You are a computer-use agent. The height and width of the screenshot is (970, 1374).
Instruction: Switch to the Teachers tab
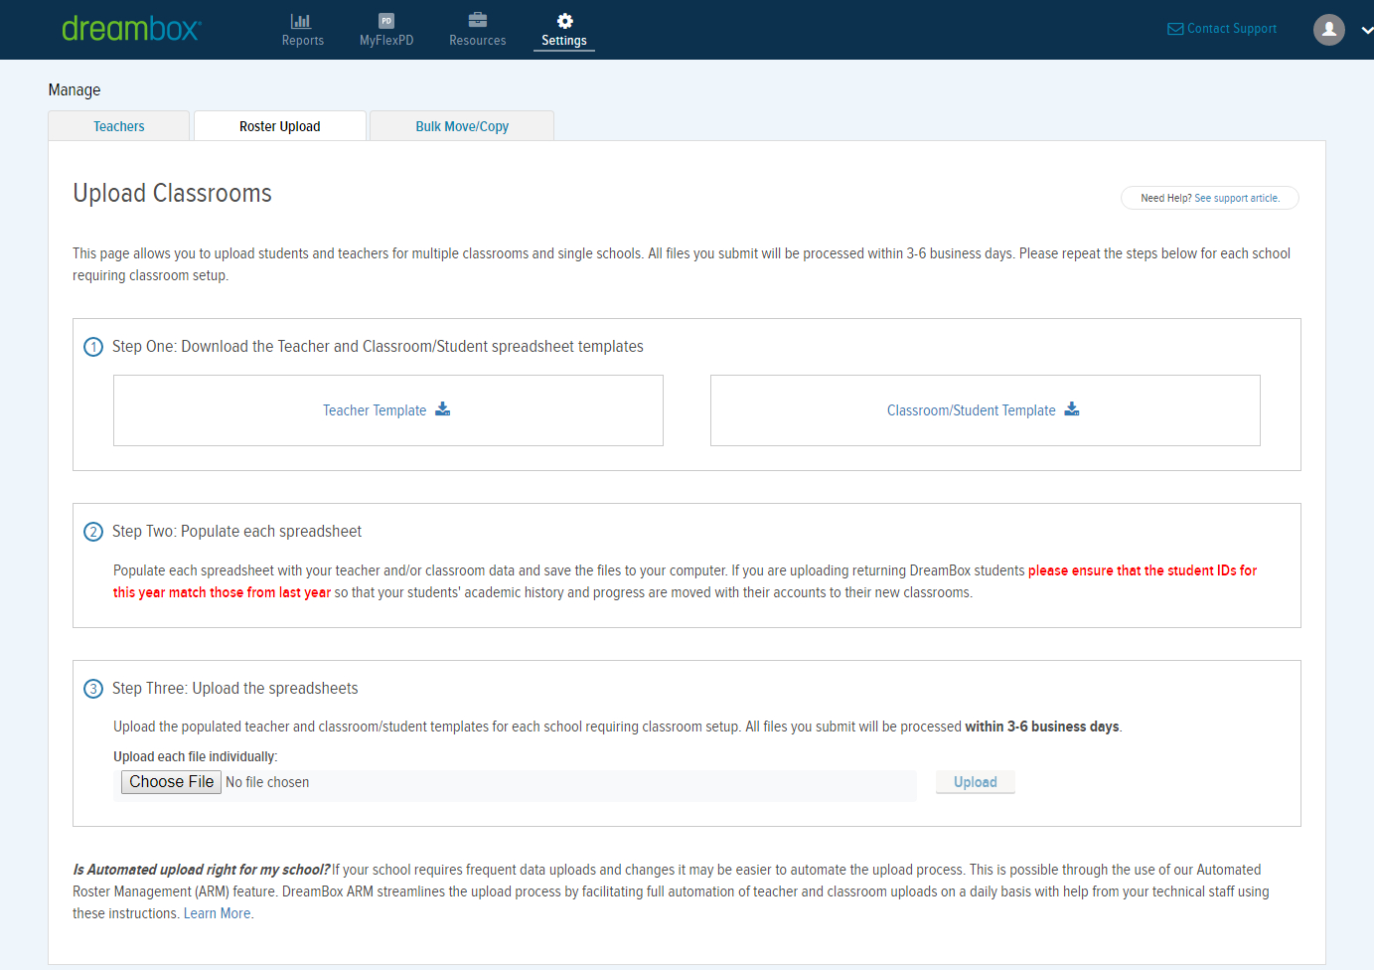pyautogui.click(x=119, y=126)
